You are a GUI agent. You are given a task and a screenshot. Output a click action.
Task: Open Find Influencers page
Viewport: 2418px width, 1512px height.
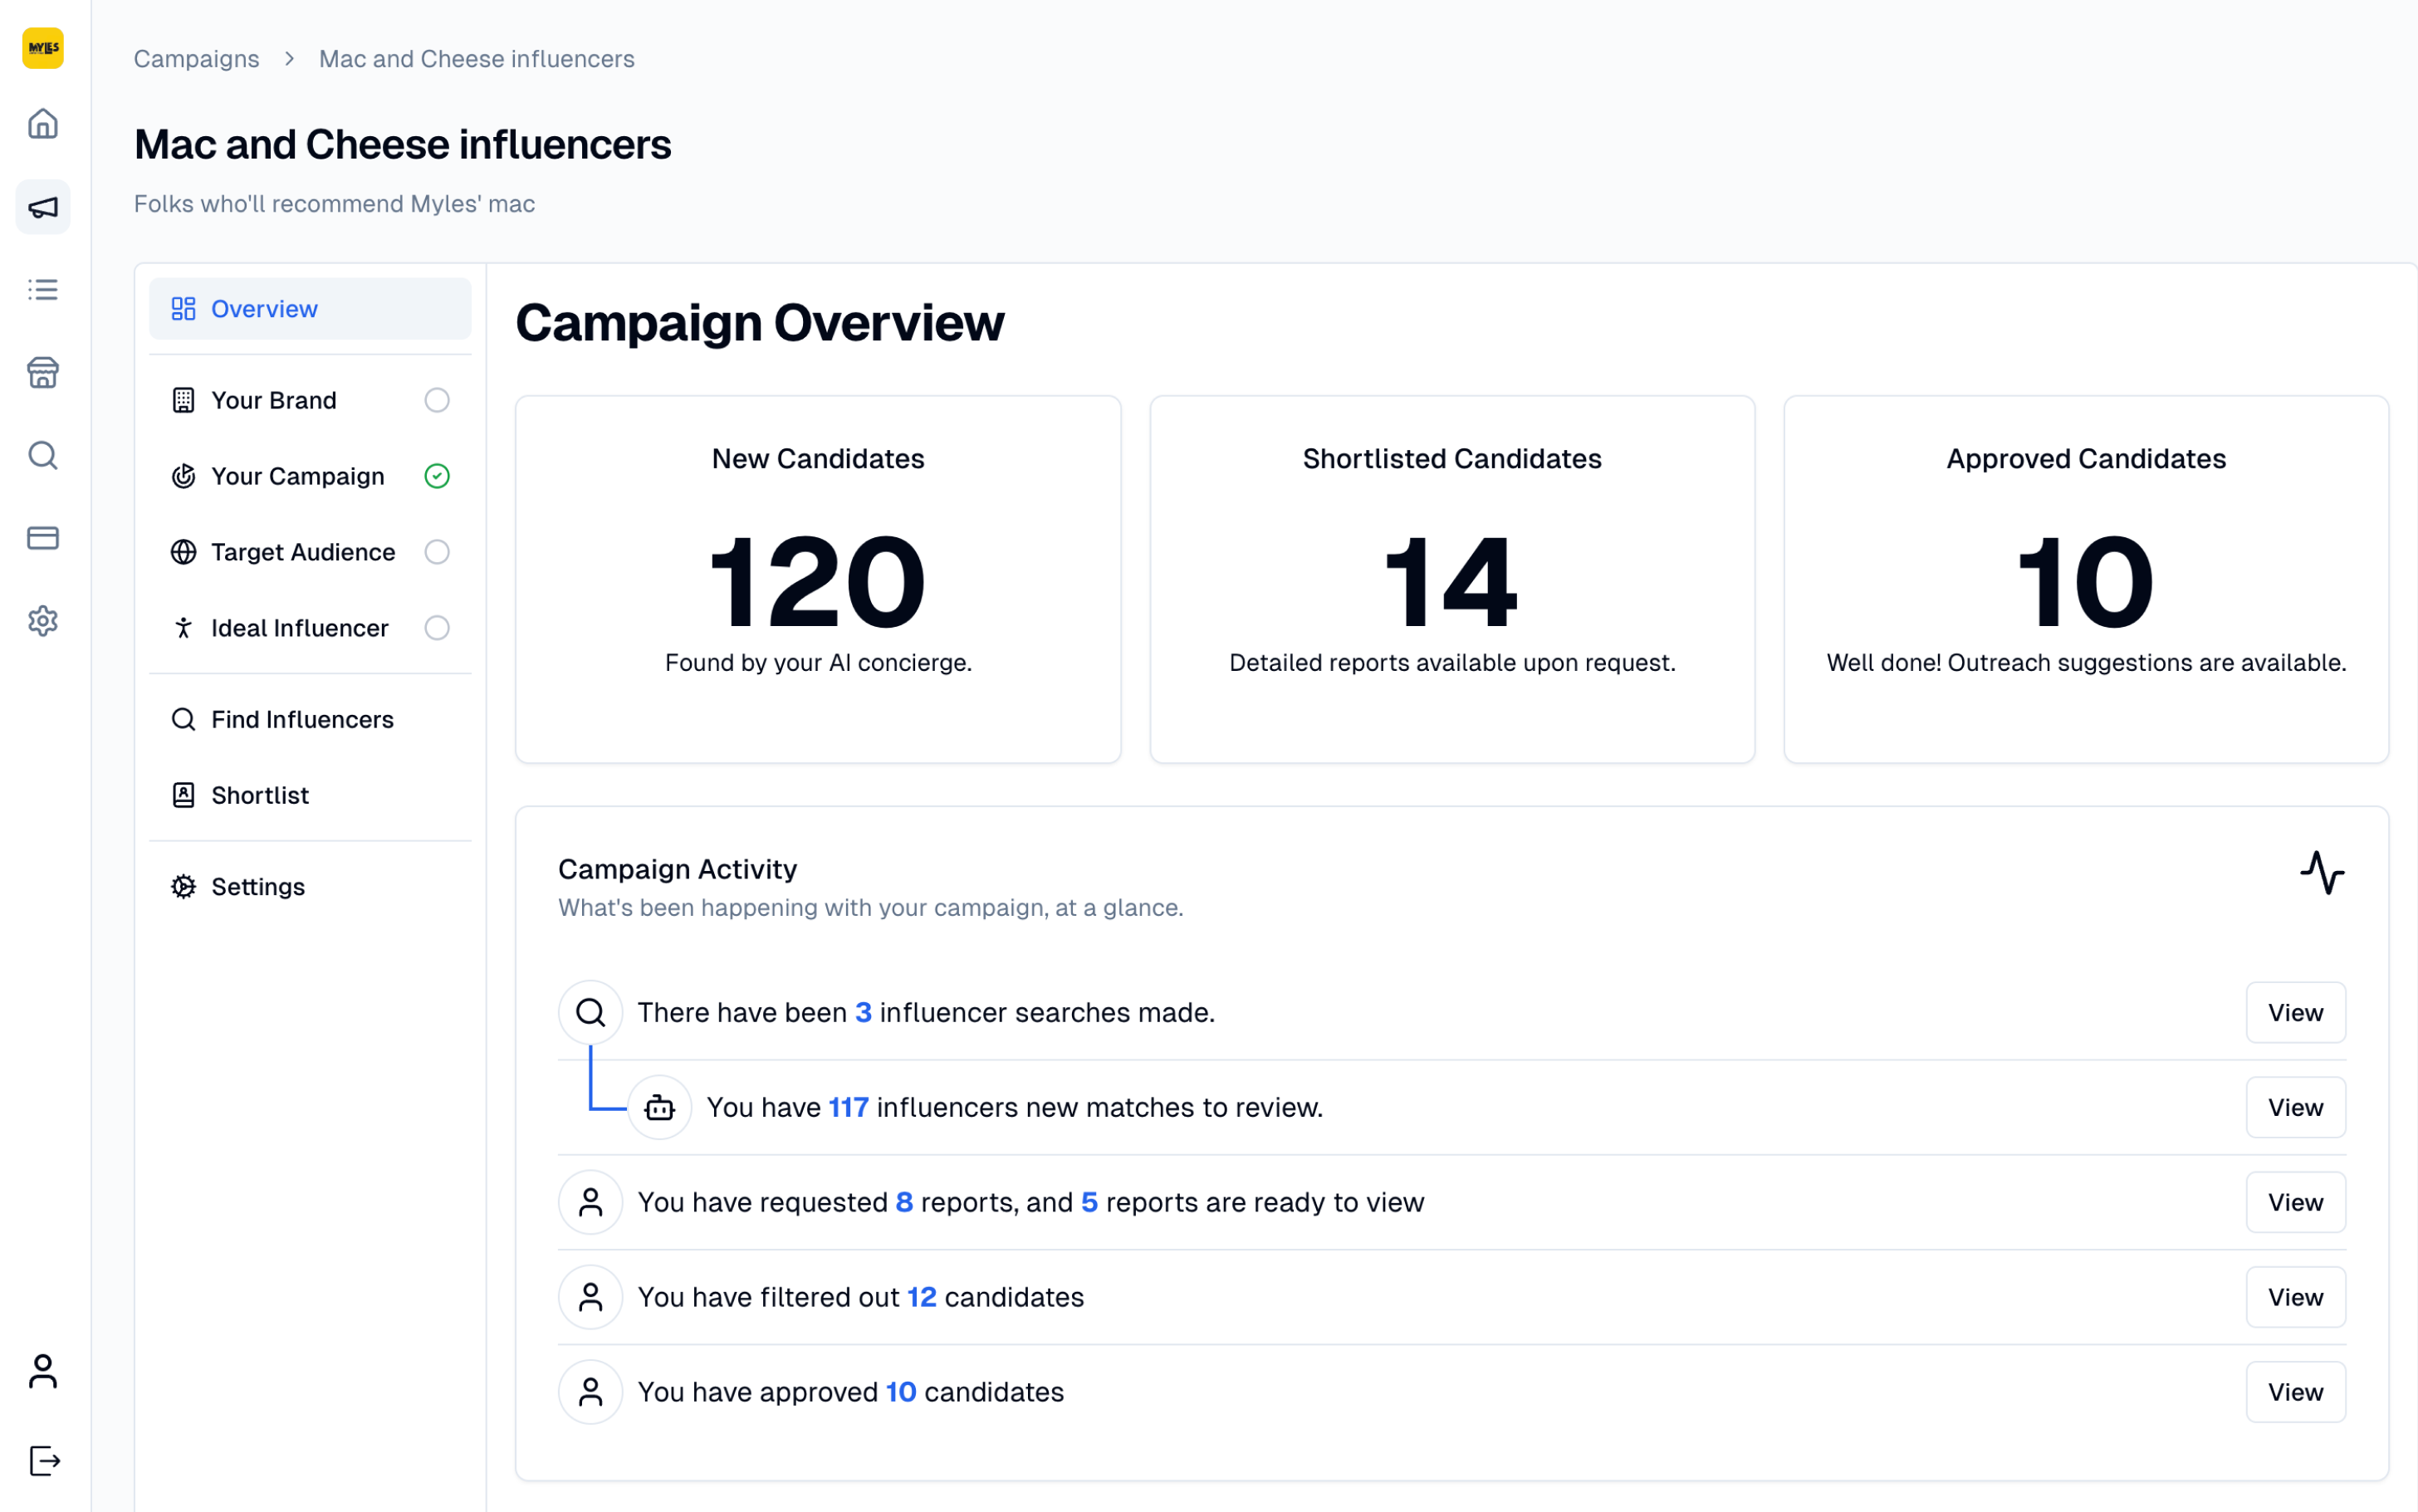pyautogui.click(x=310, y=719)
